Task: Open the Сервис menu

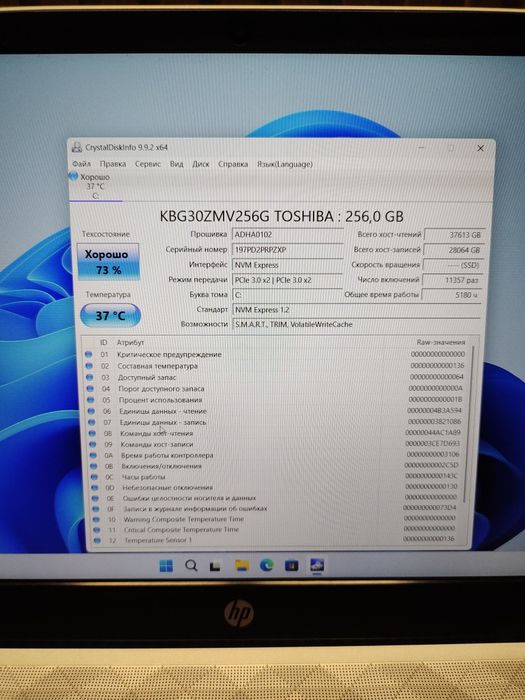Action: (x=148, y=164)
